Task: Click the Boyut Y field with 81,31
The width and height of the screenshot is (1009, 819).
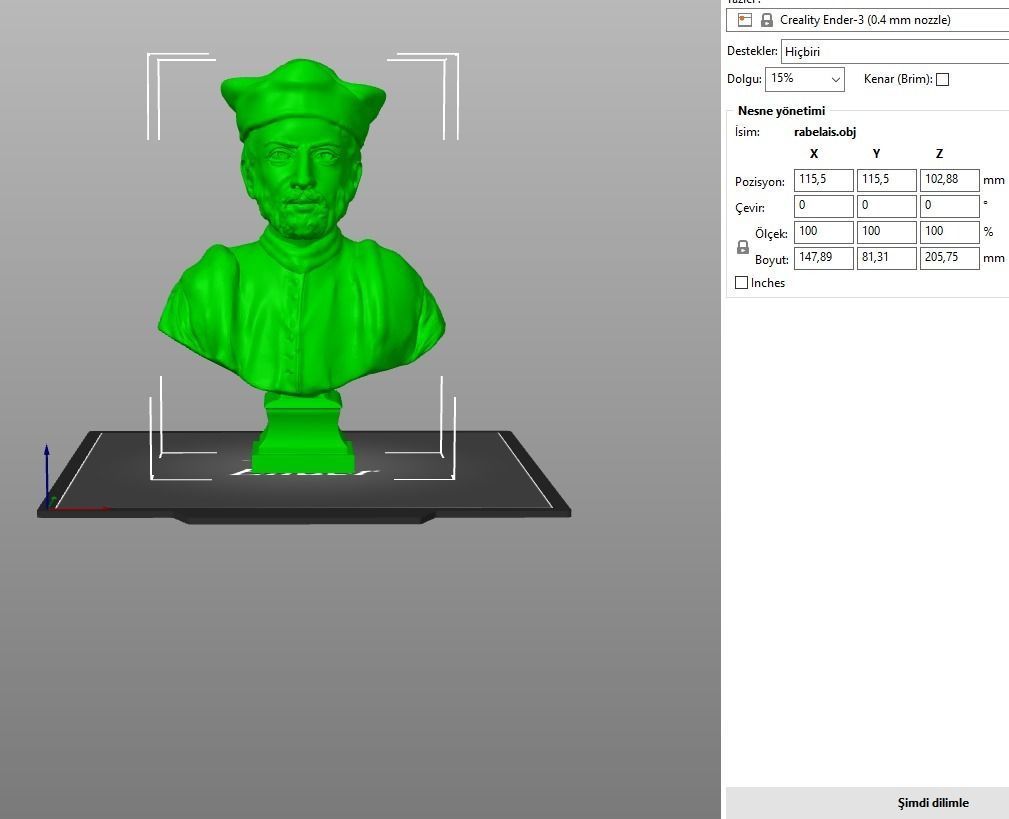Action: (x=887, y=258)
